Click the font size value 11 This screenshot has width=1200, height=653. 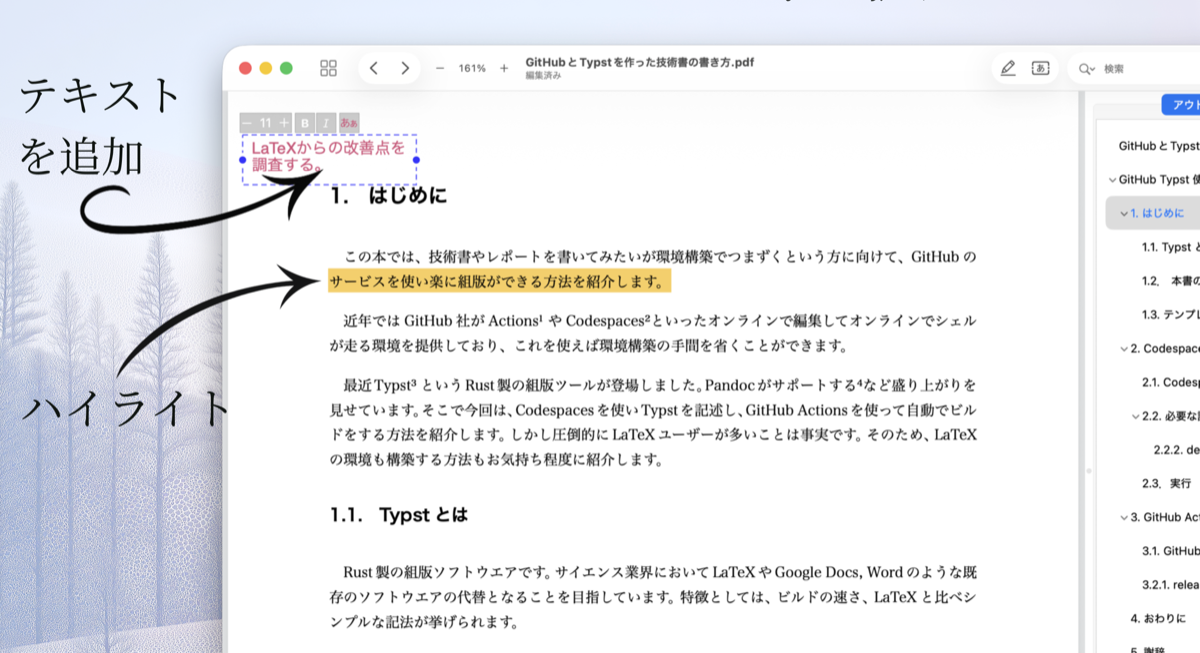[266, 122]
